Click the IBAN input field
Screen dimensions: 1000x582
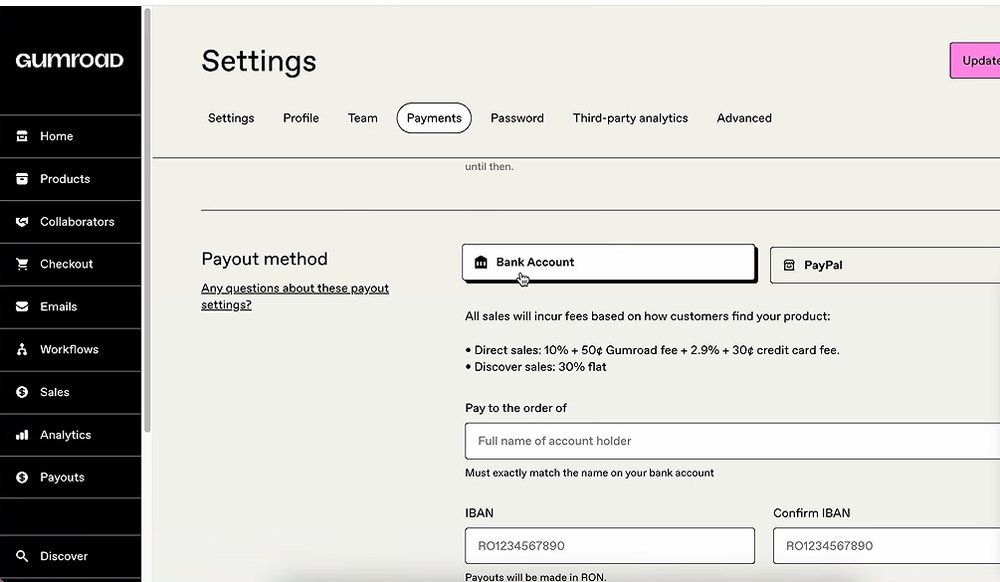610,546
